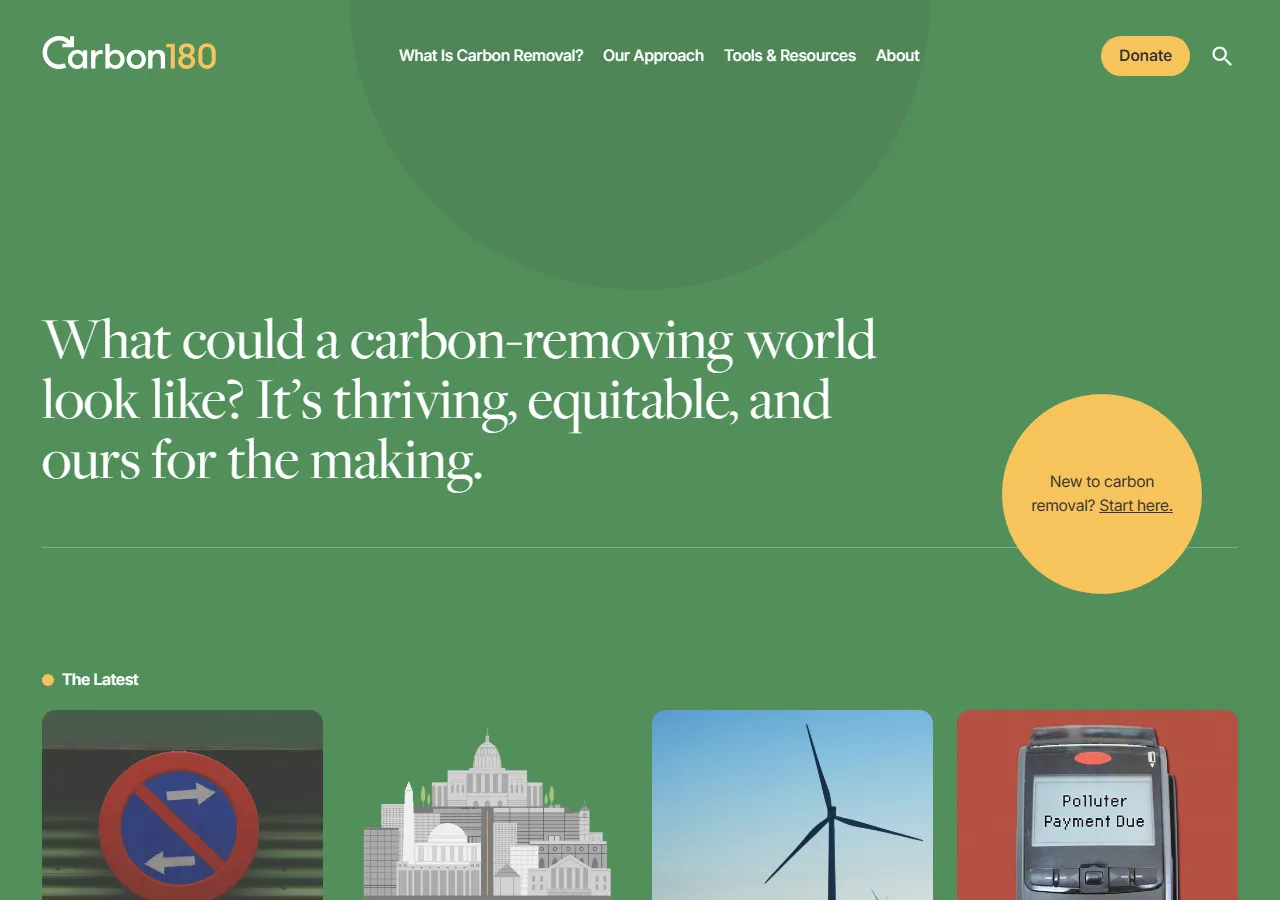The height and width of the screenshot is (900, 1280).
Task: Open the What Is Carbon Removal? menu
Action: click(491, 56)
